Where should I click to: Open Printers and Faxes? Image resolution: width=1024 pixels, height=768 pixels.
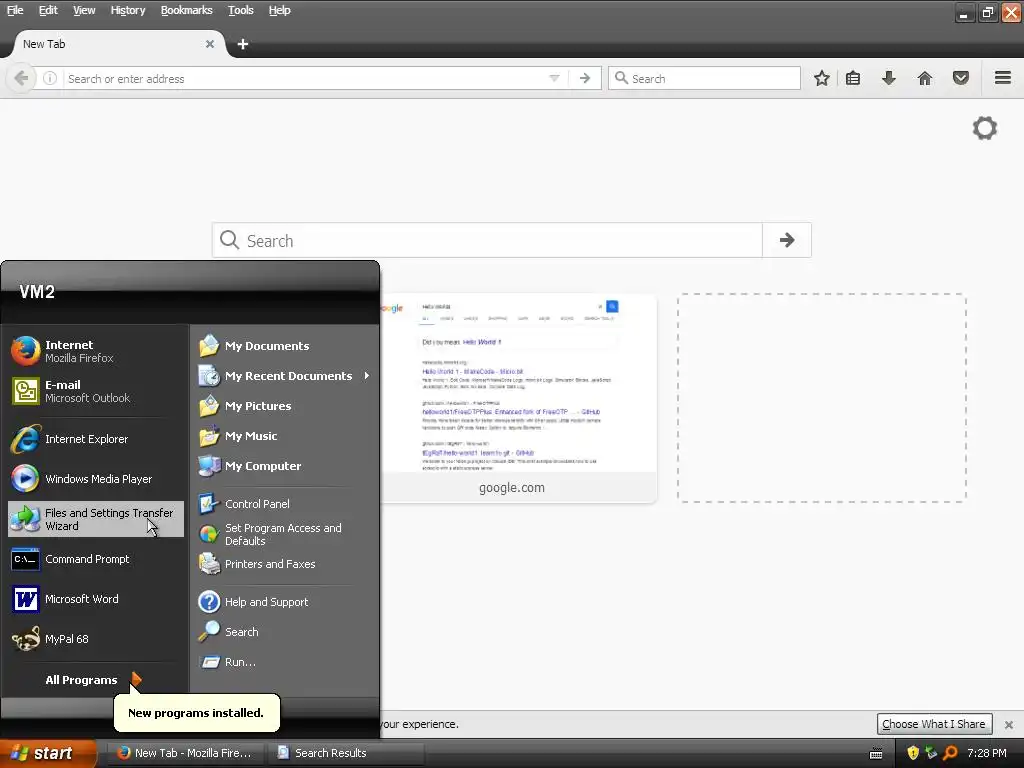285,564
